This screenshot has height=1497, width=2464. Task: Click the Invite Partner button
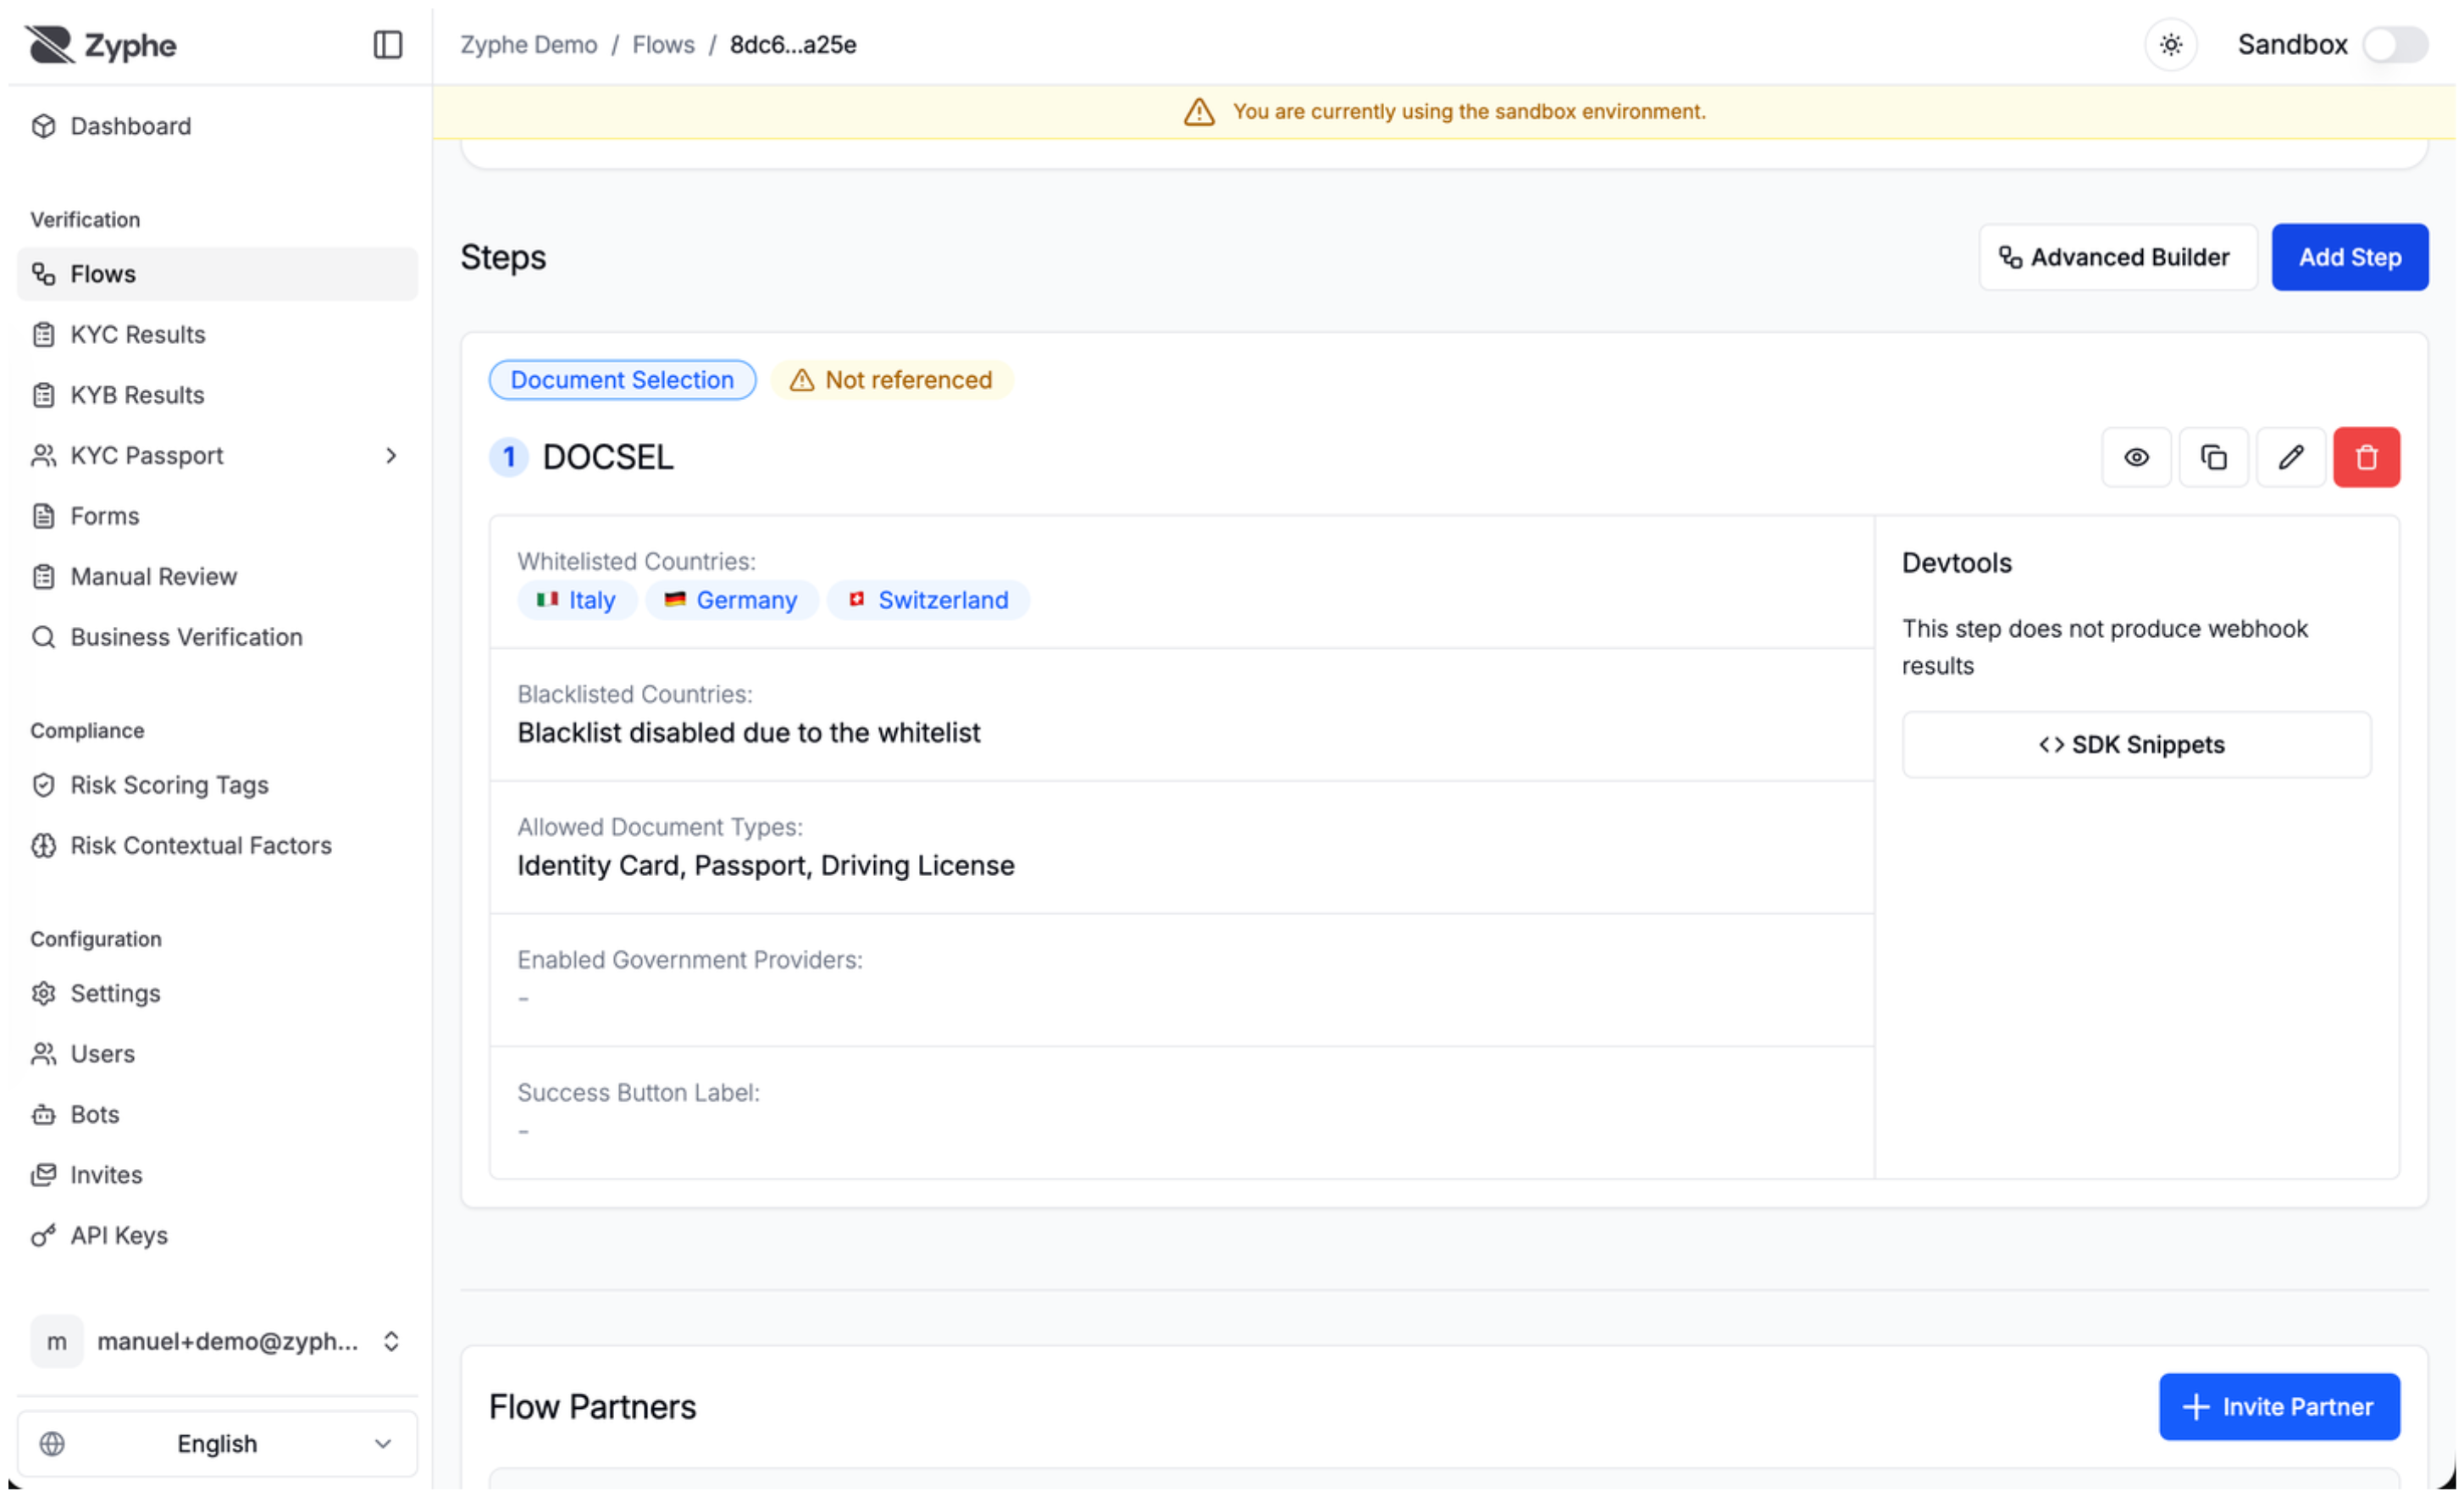pos(2279,1406)
